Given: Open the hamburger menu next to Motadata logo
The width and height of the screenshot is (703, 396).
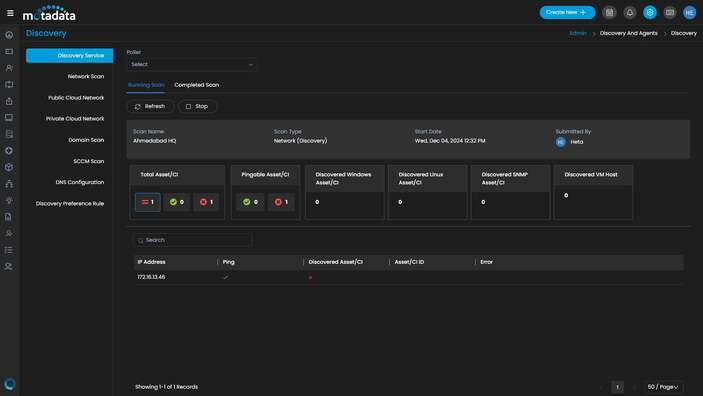Looking at the screenshot, I should coord(10,13).
